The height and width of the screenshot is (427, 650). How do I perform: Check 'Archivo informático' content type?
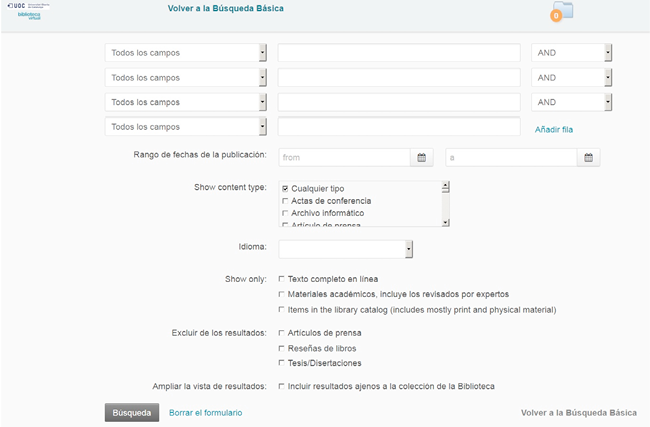pyautogui.click(x=286, y=214)
